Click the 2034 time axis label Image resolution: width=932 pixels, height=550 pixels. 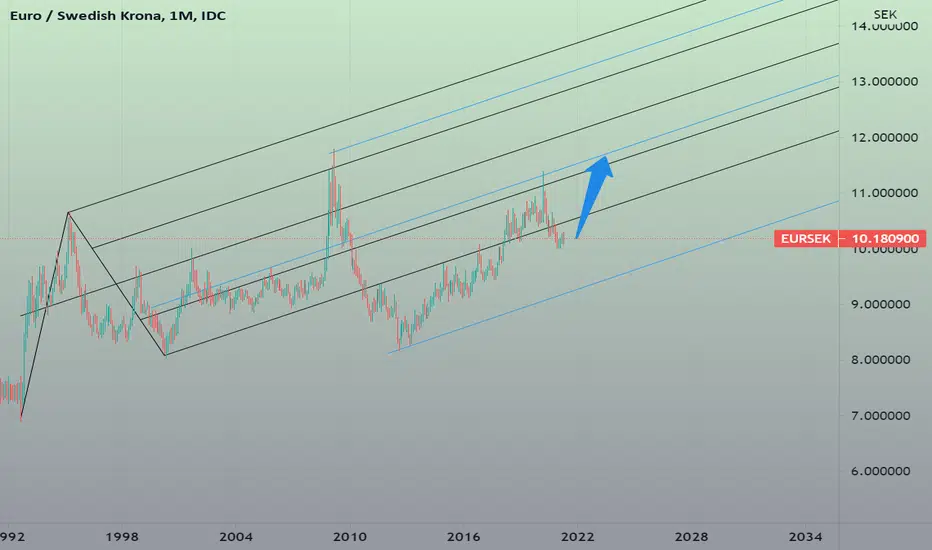pos(805,537)
